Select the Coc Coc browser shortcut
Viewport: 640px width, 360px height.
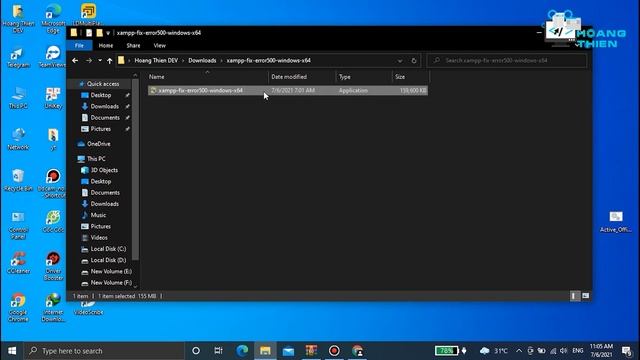[53, 222]
